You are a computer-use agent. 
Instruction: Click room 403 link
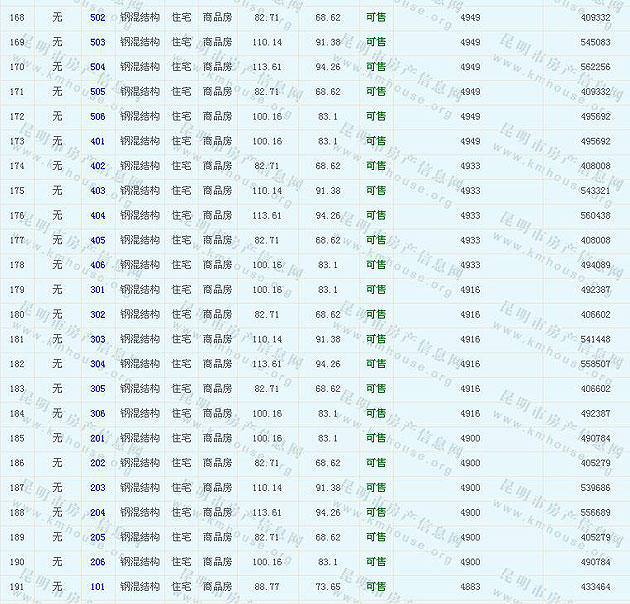(x=97, y=191)
